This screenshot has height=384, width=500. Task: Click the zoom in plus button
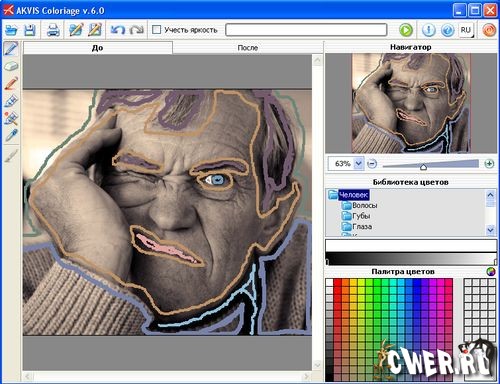point(489,164)
